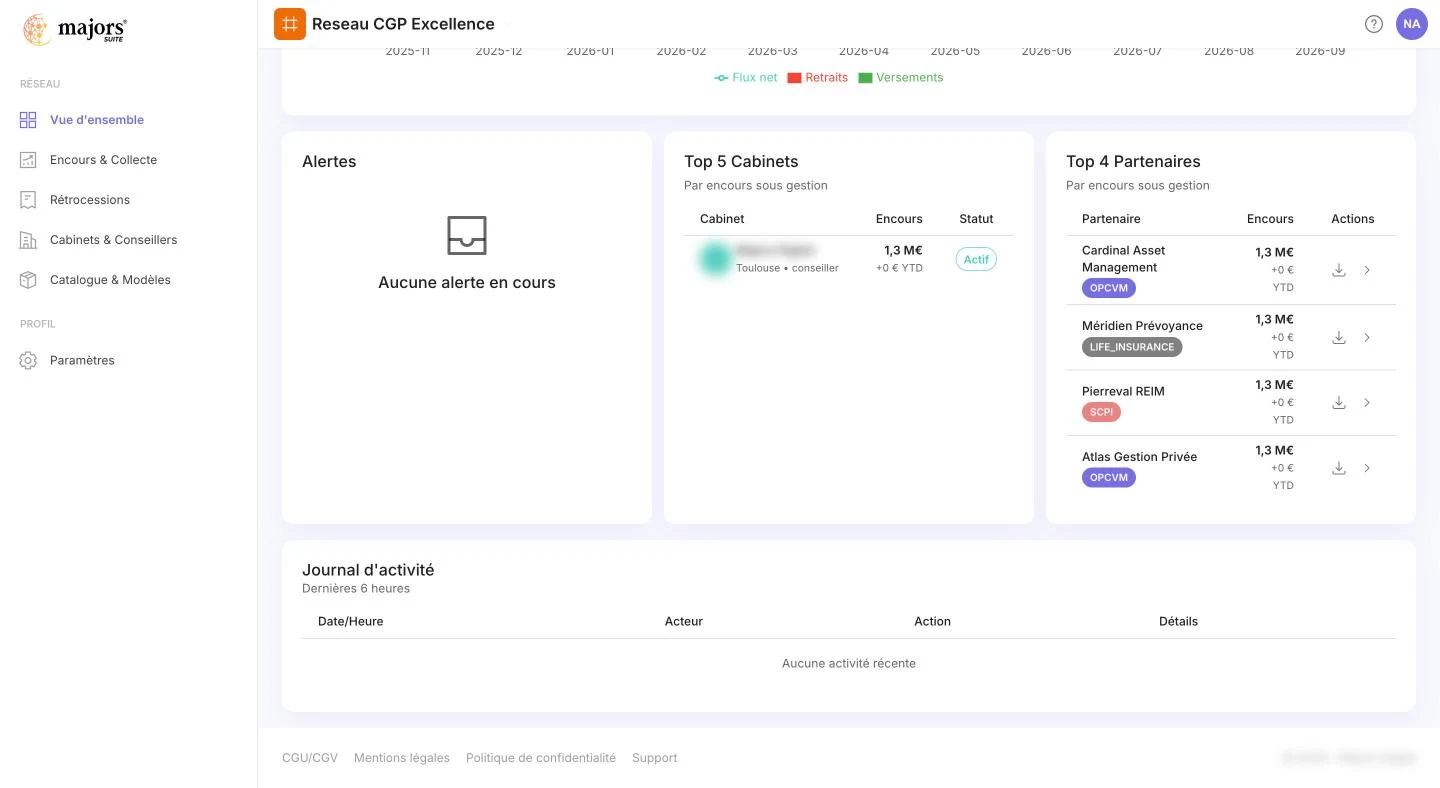
Task: Expand Cardinal Asset Management details chevron
Action: [x=1367, y=270]
